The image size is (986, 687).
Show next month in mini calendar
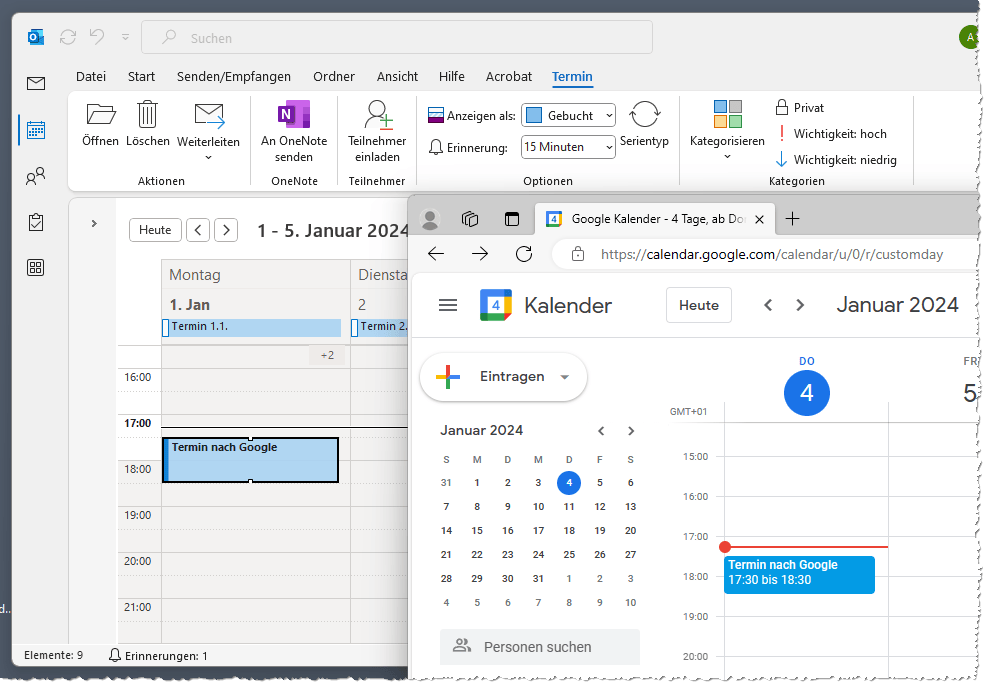pos(631,431)
